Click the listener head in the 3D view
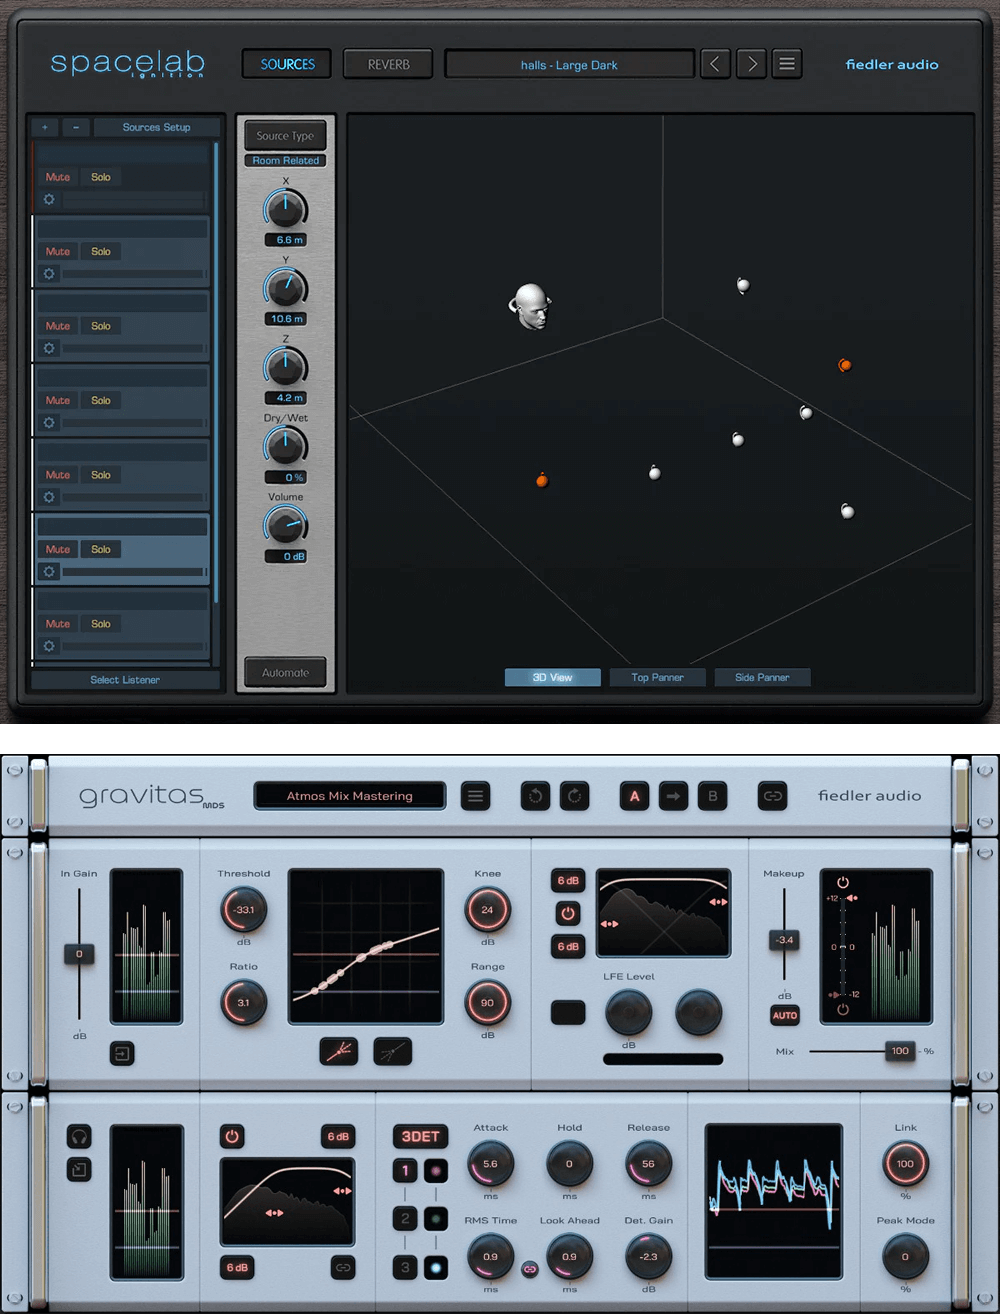This screenshot has width=1000, height=1314. (530, 306)
